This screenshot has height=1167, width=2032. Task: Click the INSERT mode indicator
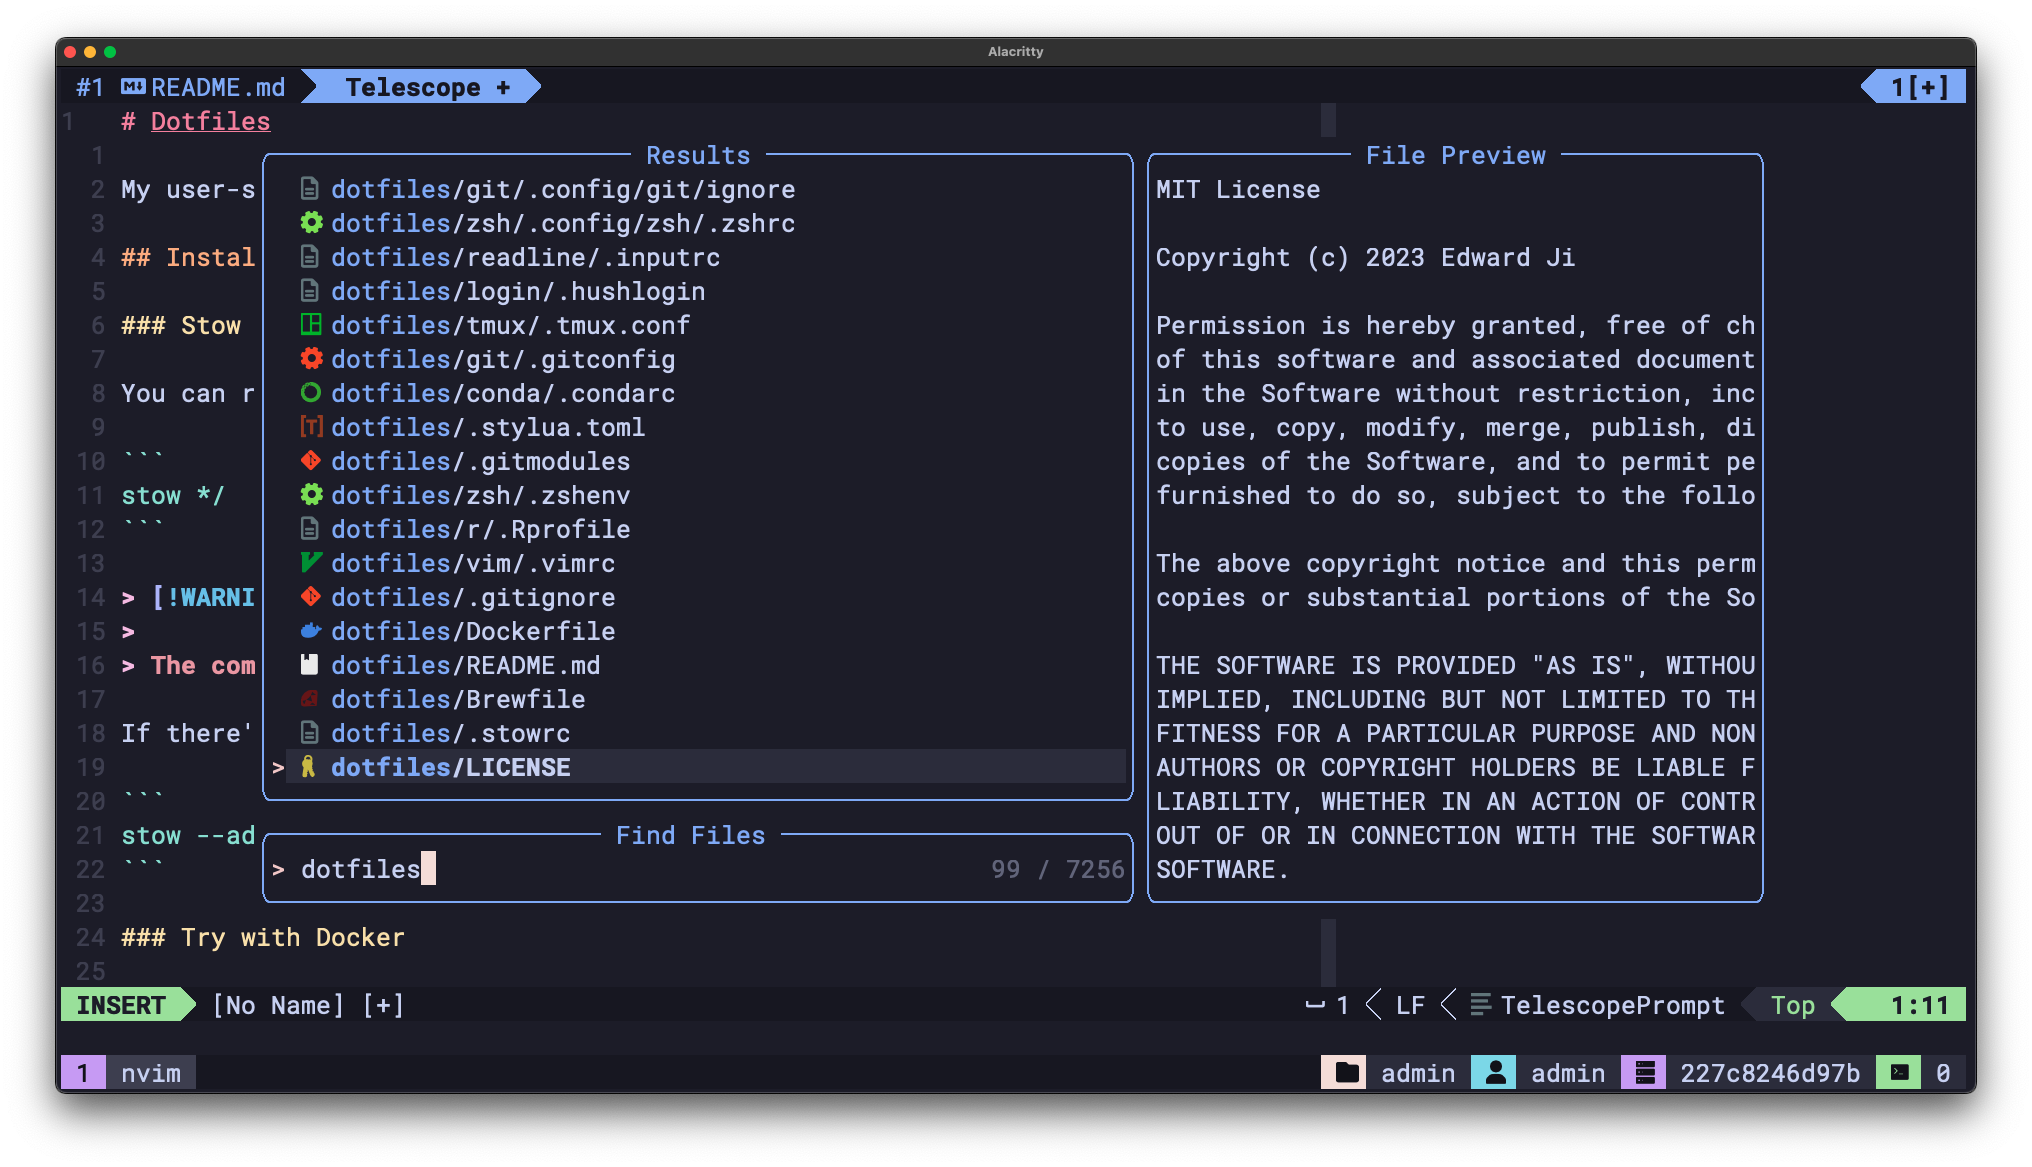click(x=121, y=1005)
